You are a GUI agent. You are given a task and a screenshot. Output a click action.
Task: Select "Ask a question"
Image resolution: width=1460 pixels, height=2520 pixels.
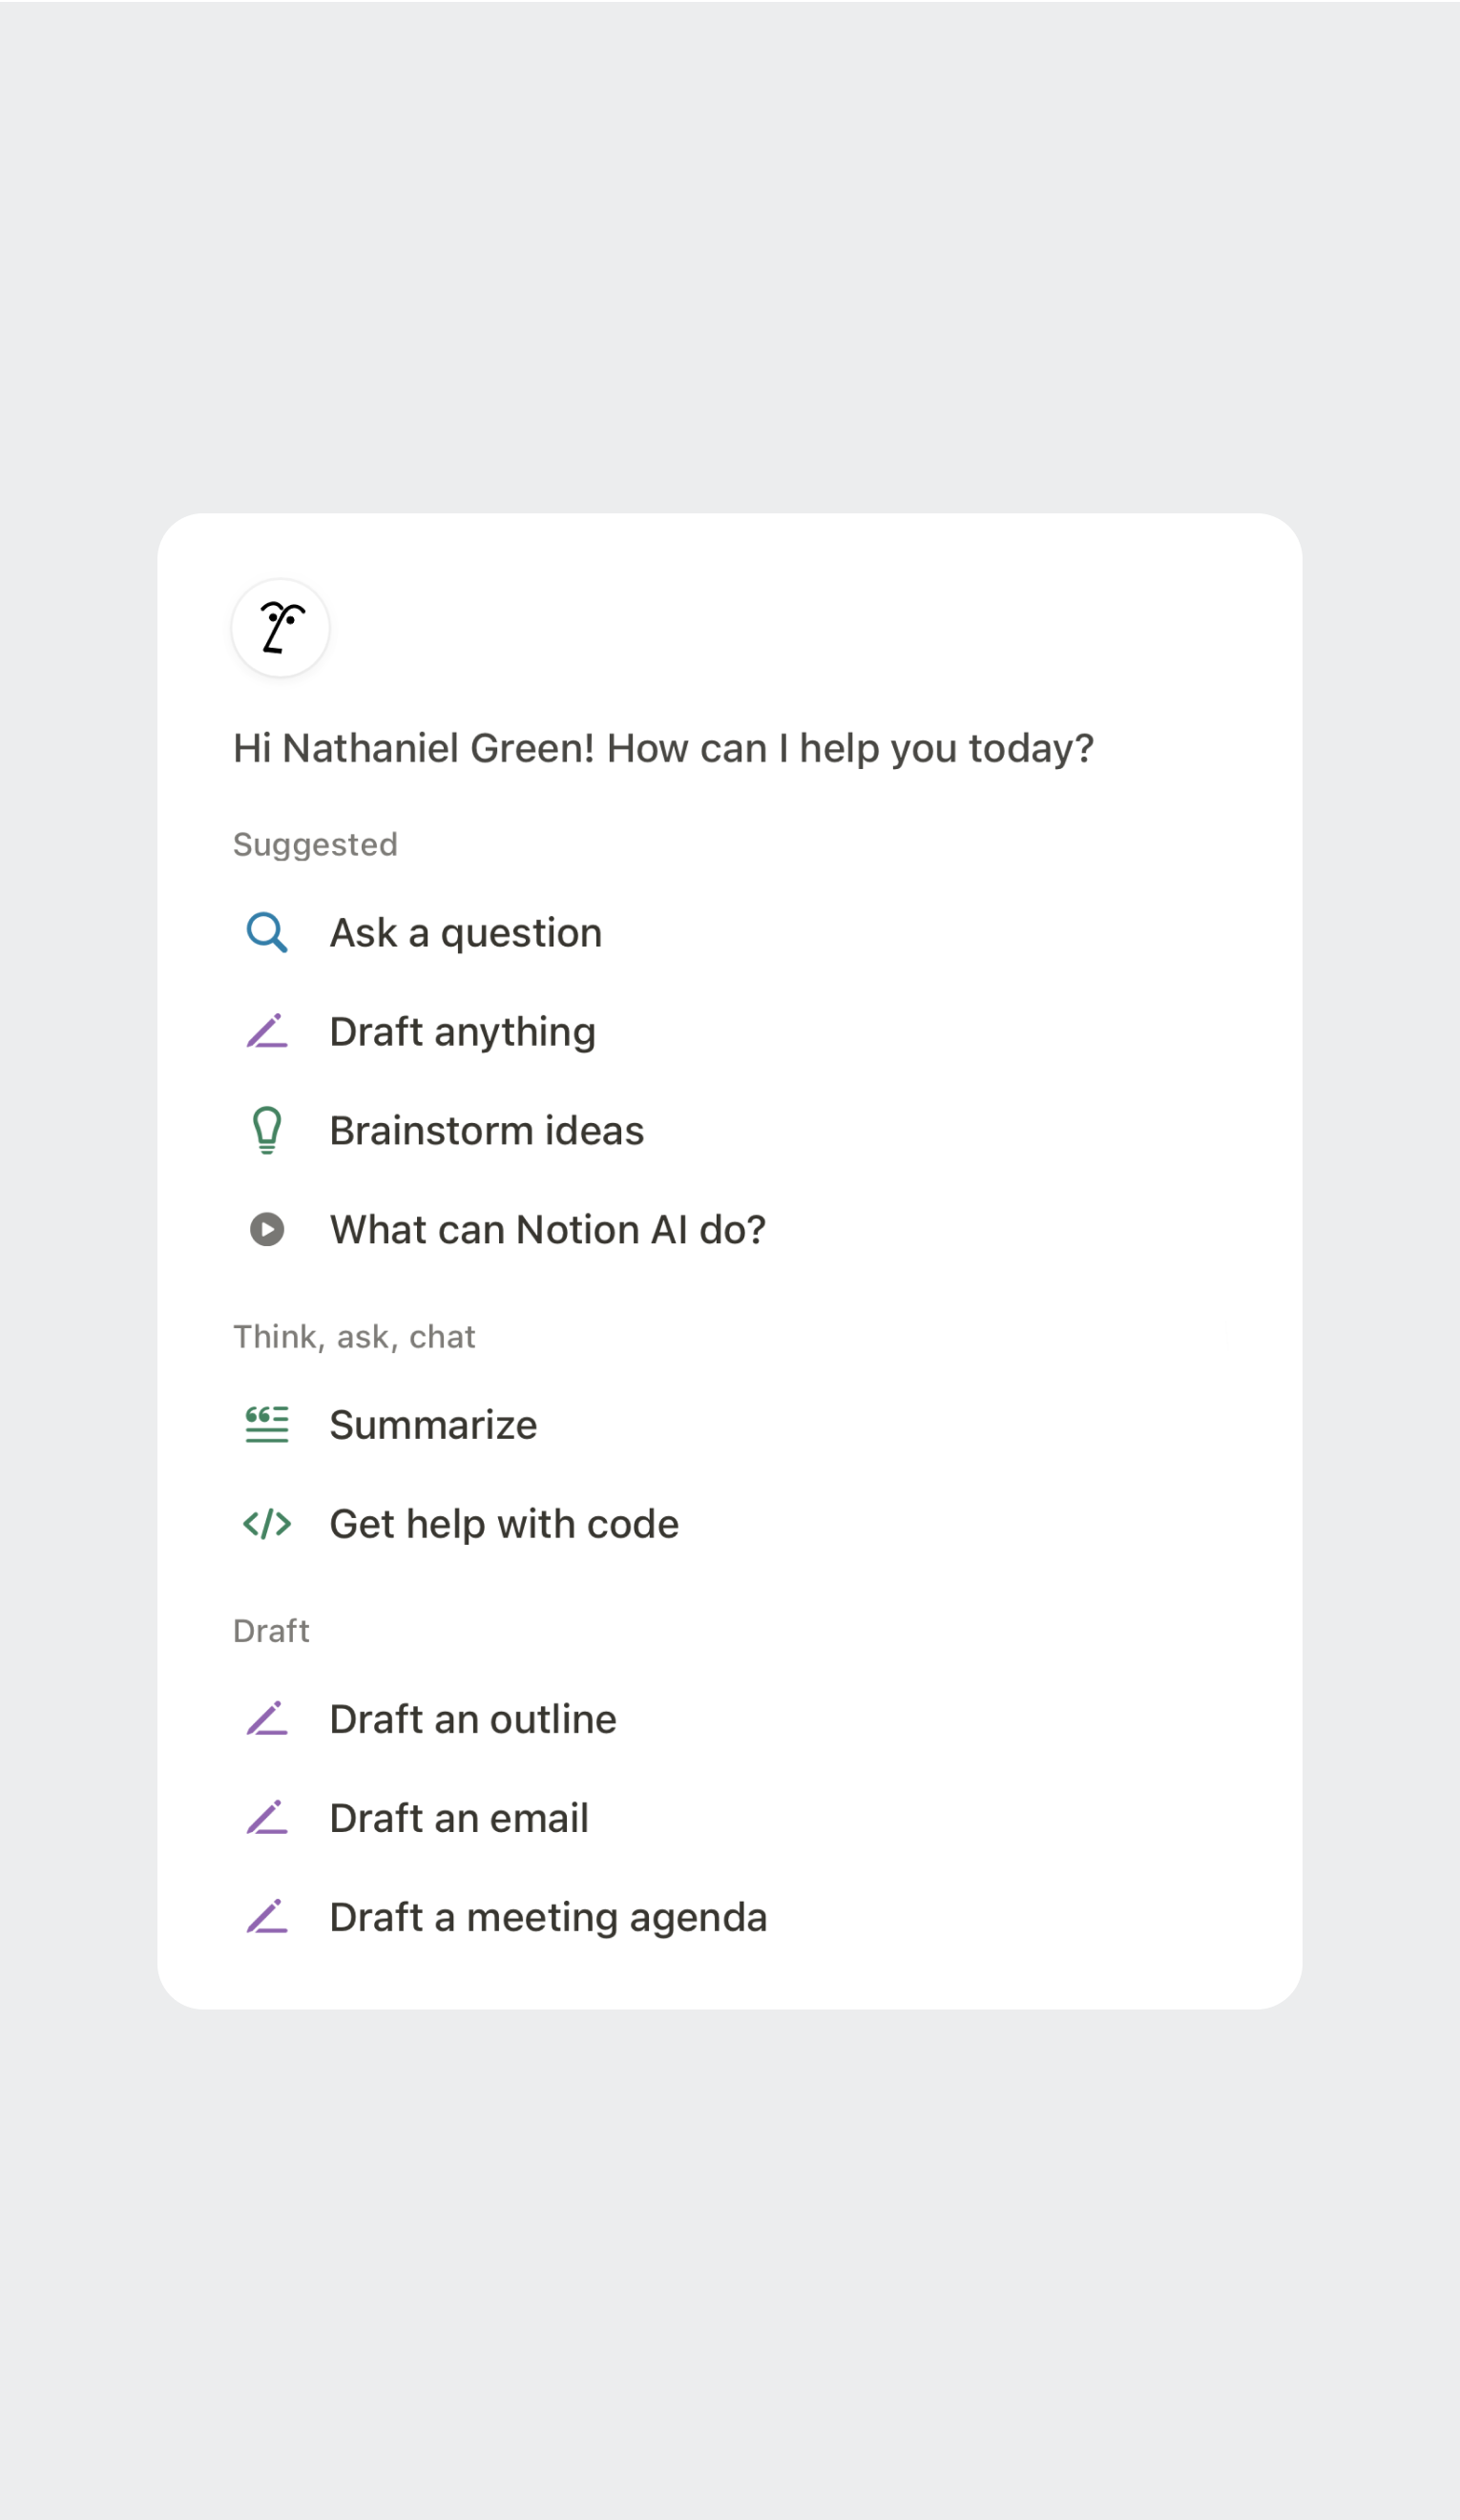click(466, 932)
